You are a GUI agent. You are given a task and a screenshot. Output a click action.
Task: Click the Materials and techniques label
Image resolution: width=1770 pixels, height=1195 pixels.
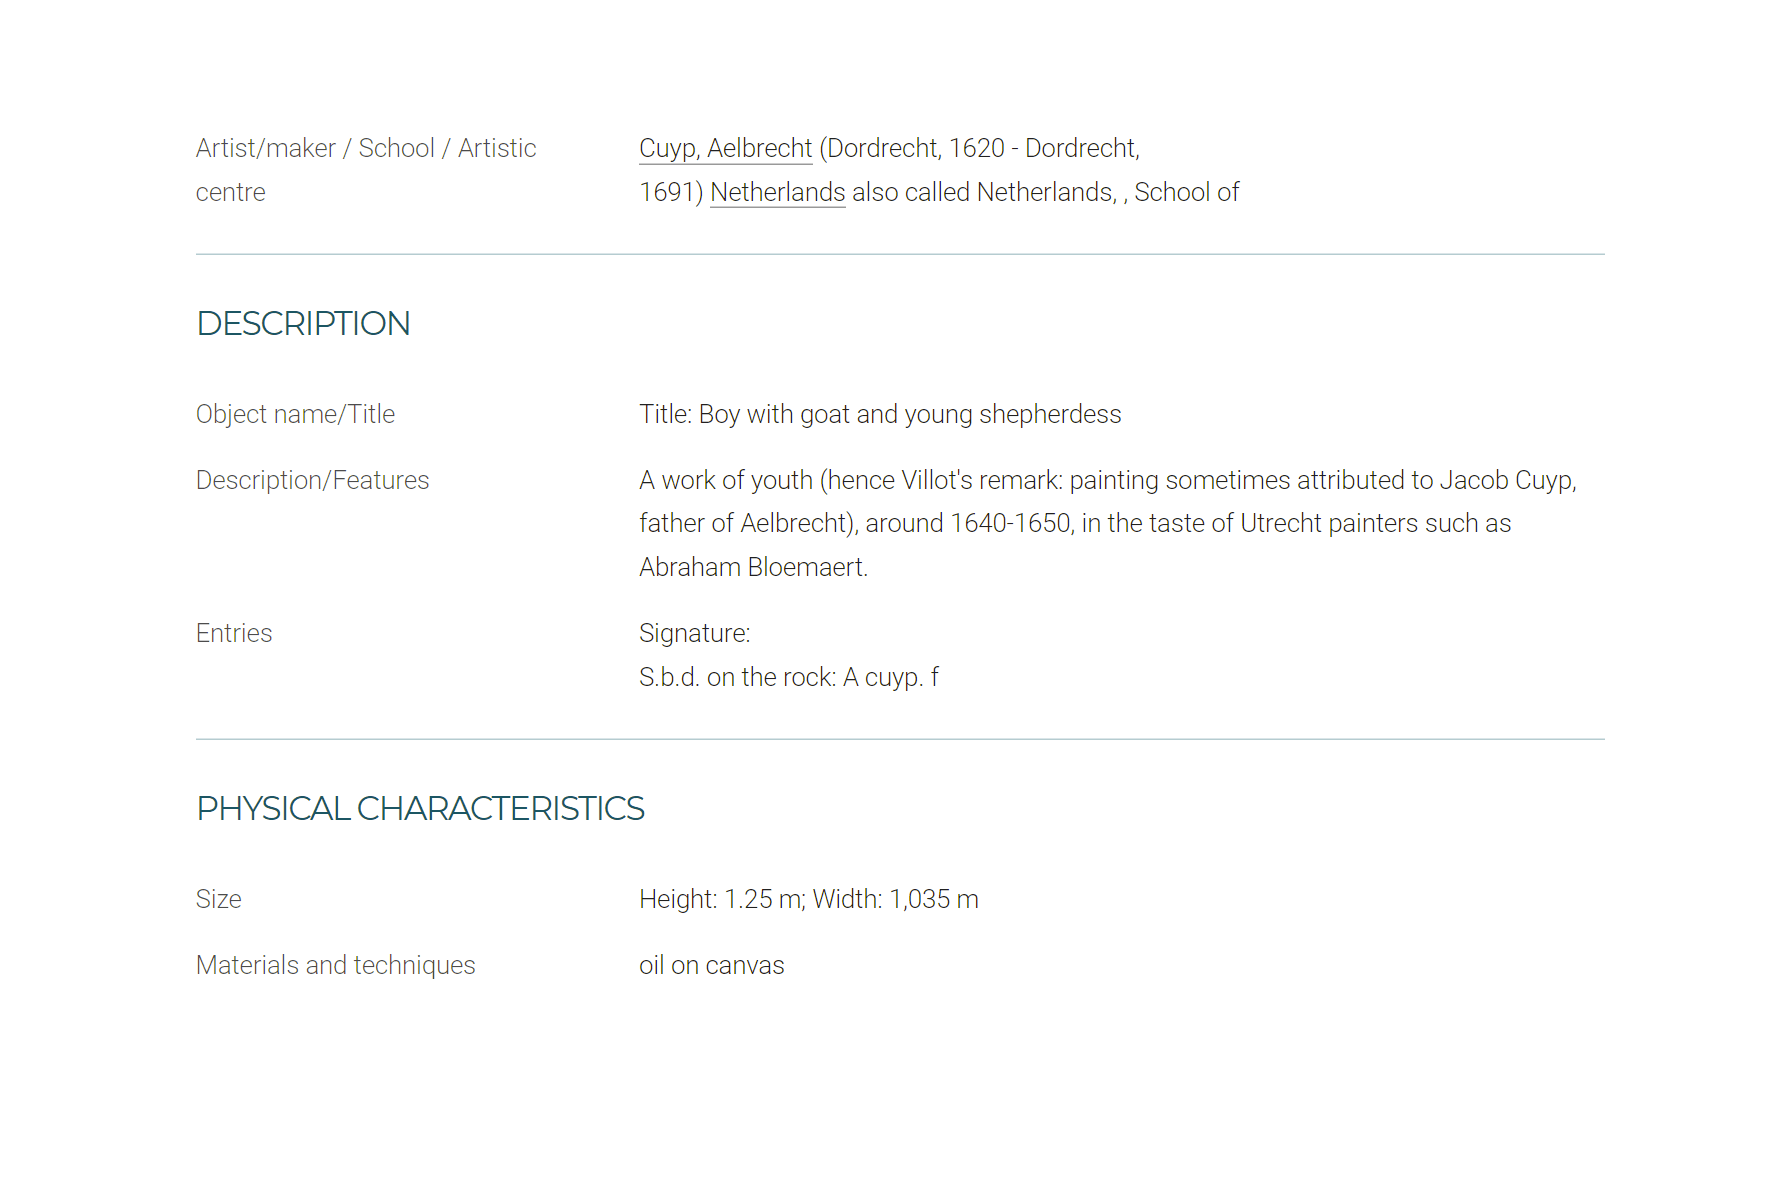tap(335, 965)
